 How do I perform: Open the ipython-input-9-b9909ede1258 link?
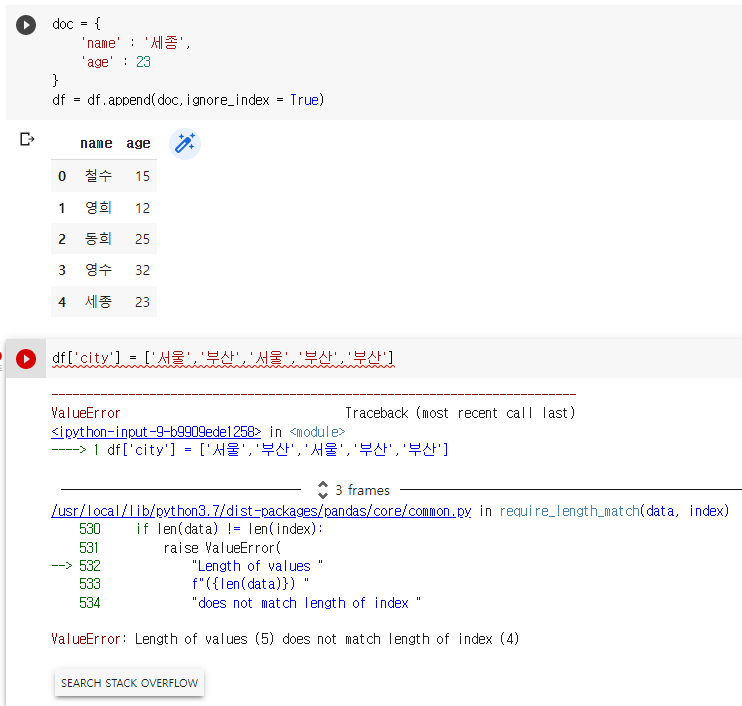(156, 432)
